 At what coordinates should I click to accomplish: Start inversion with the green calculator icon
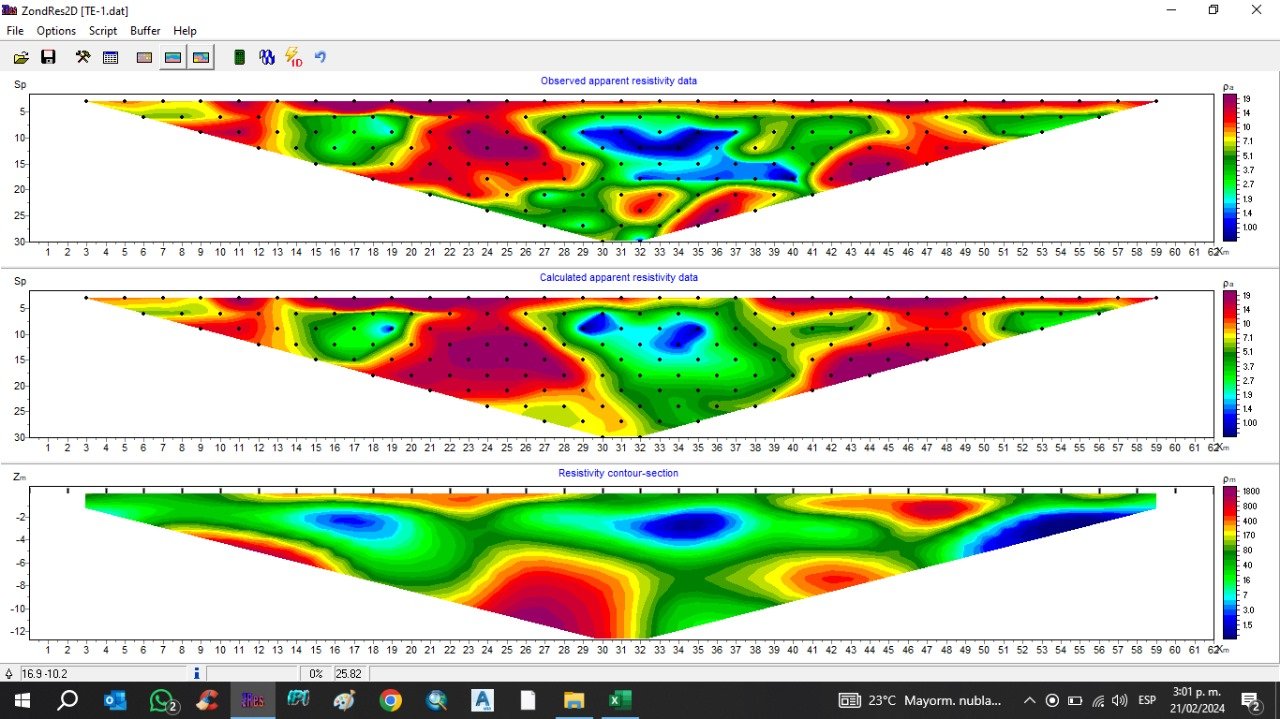pyautogui.click(x=239, y=58)
